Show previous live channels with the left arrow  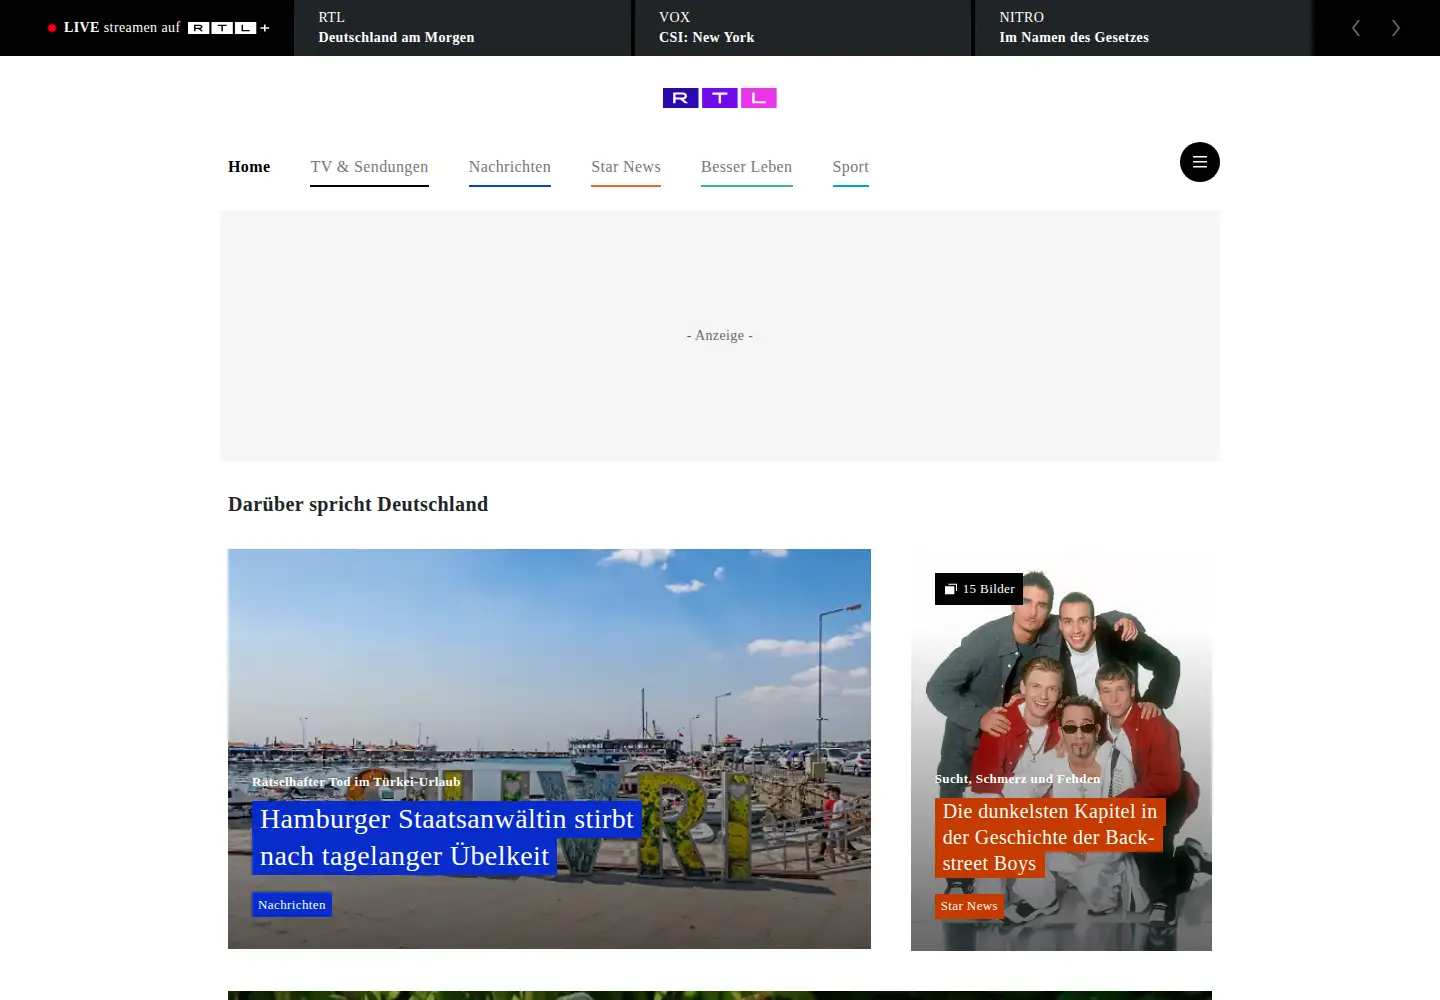pyautogui.click(x=1356, y=28)
